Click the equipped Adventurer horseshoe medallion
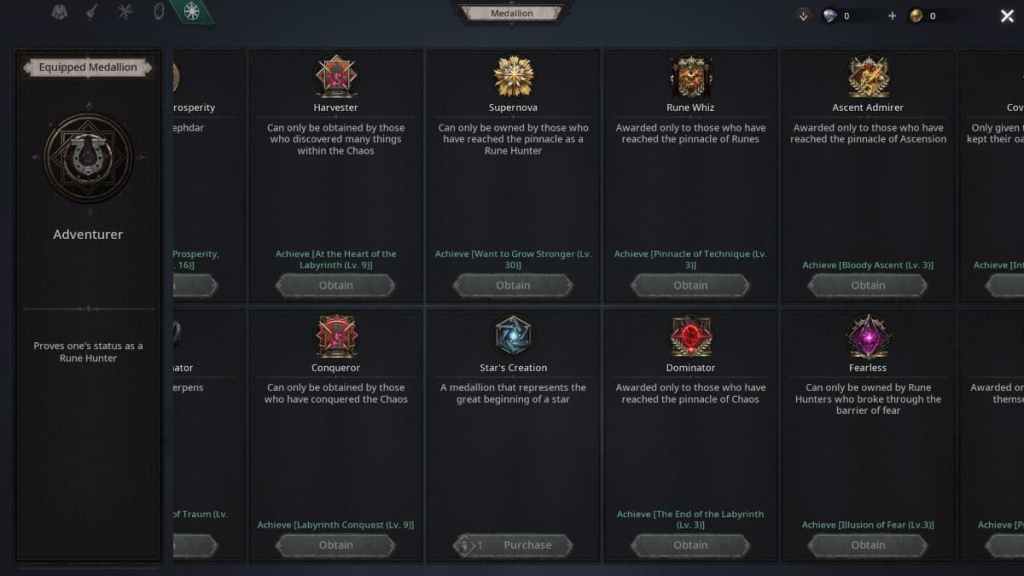The height and width of the screenshot is (576, 1024). (88, 157)
